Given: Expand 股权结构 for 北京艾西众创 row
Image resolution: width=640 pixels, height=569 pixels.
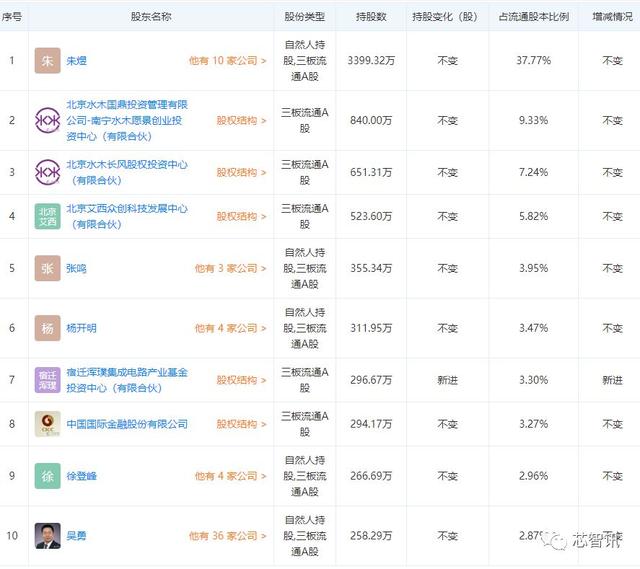Looking at the screenshot, I should tap(241, 216).
